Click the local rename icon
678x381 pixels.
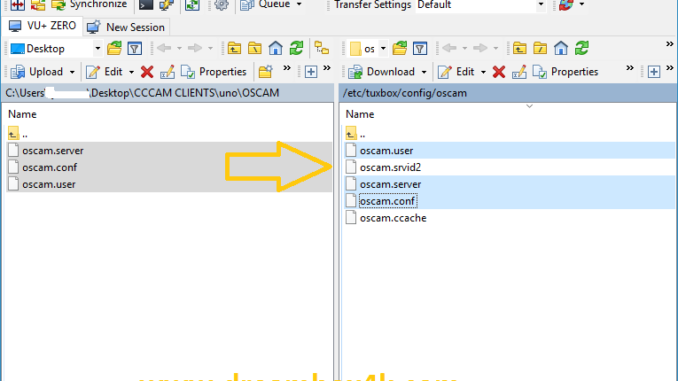pos(167,72)
